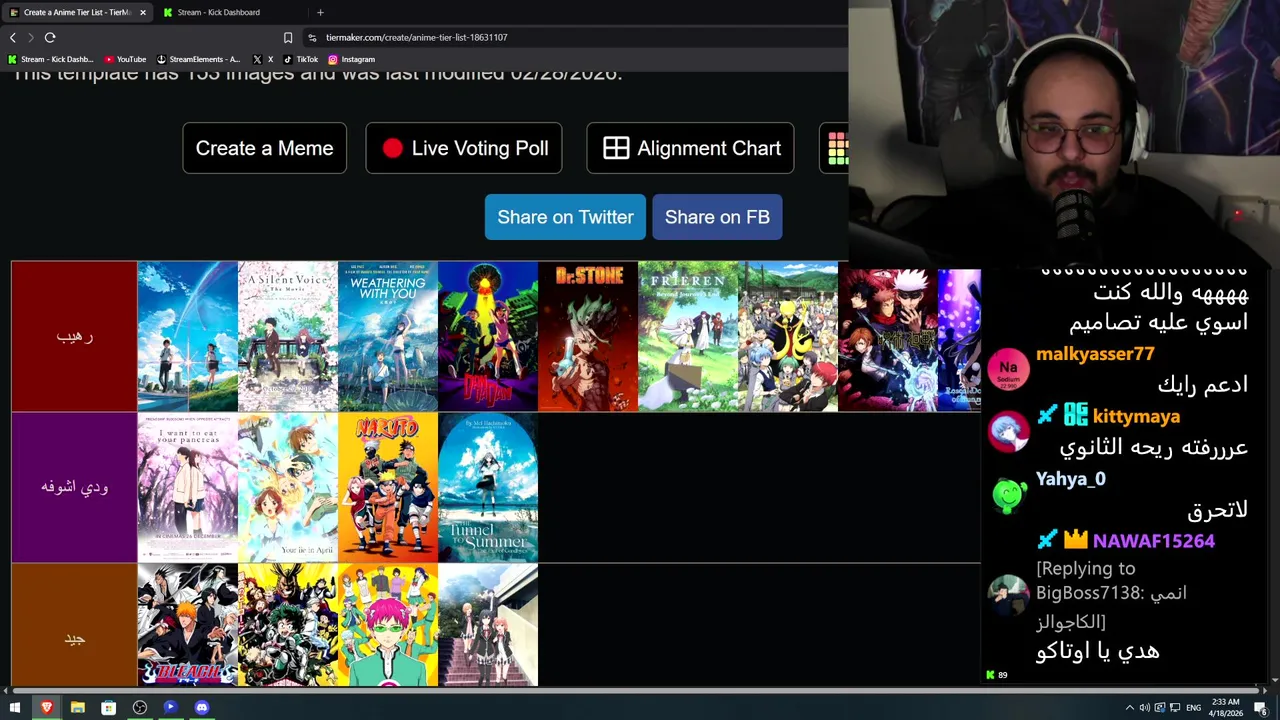The image size is (1280, 720).
Task: Click chat username malkyasser77
Action: [x=1095, y=354]
